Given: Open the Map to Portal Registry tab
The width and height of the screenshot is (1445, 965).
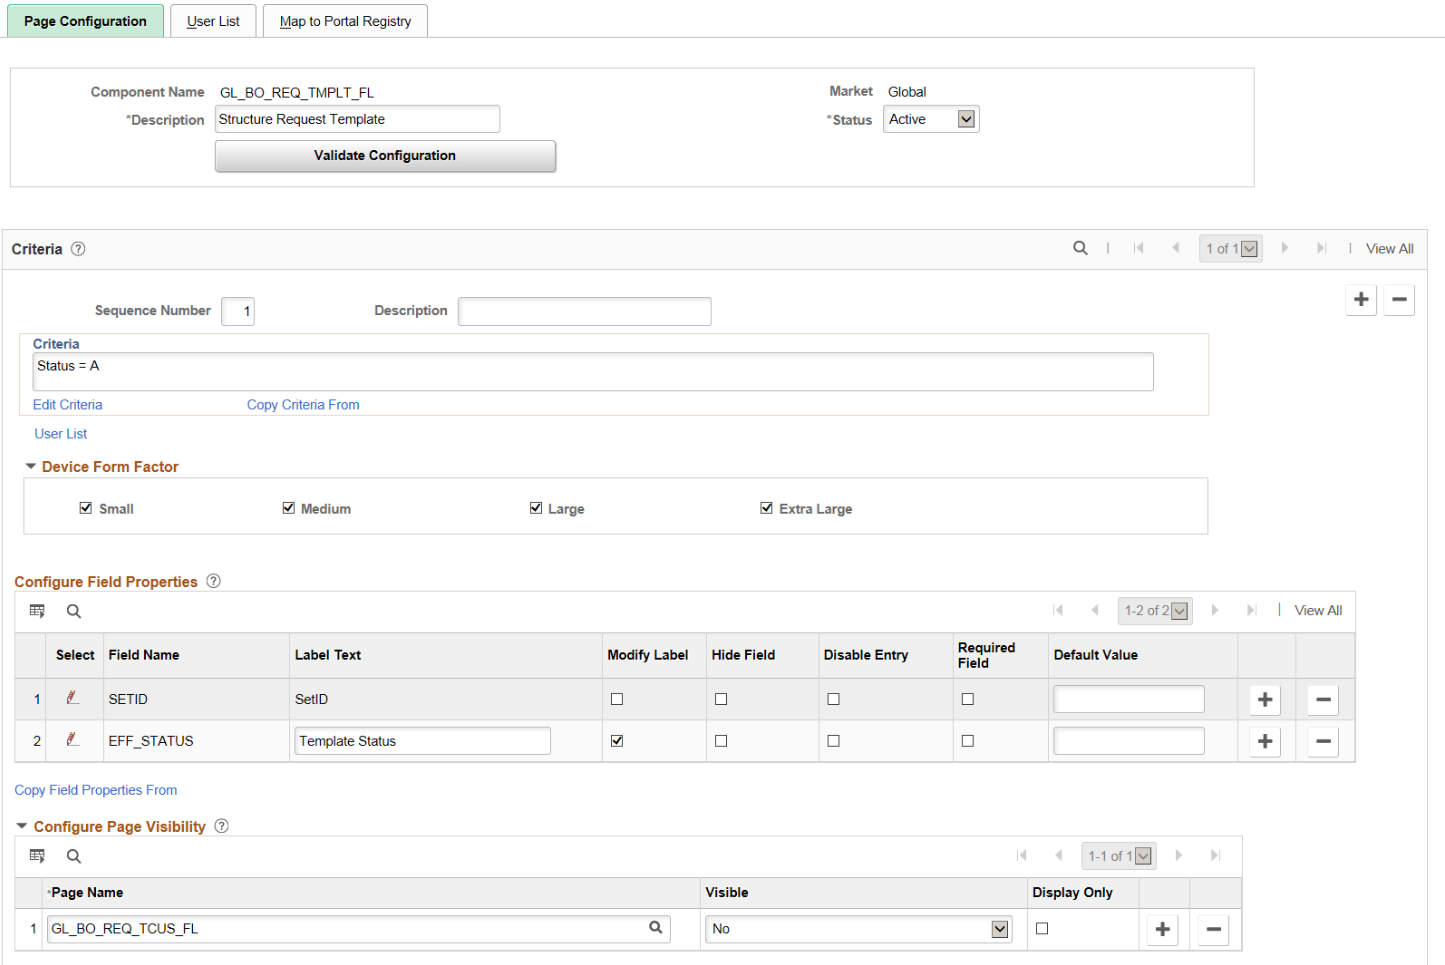Looking at the screenshot, I should tap(344, 20).
